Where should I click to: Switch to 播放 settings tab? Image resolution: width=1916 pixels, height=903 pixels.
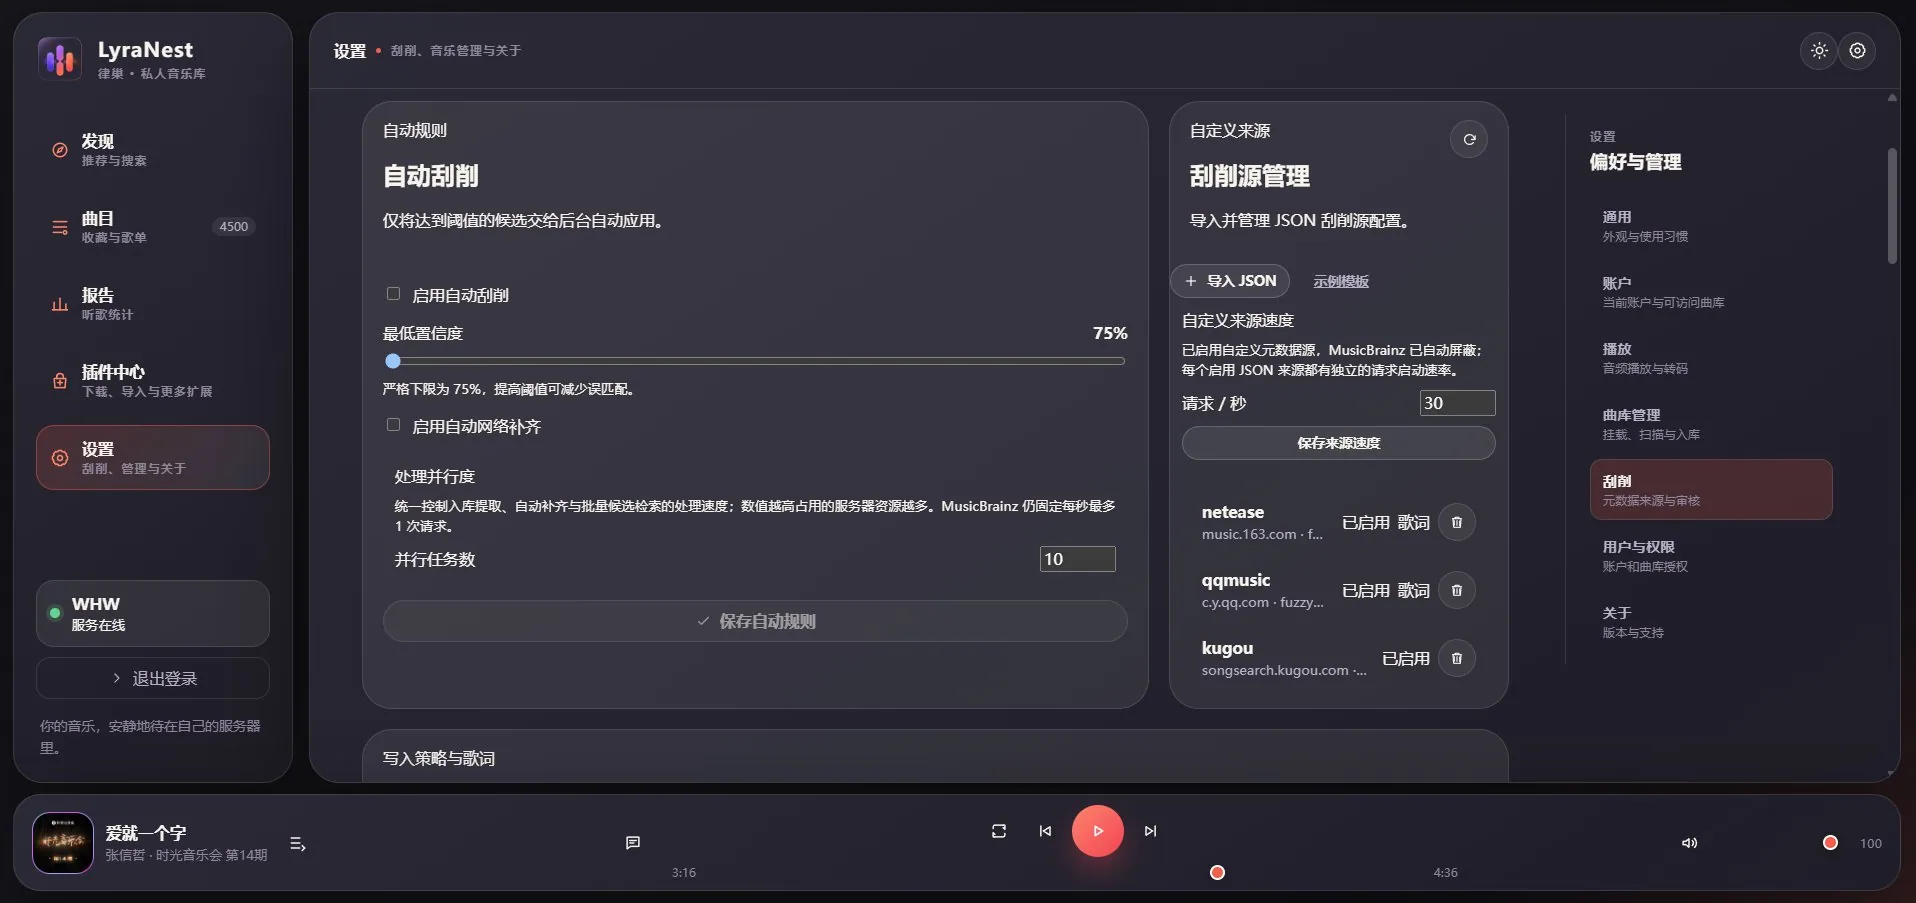[1711, 358]
